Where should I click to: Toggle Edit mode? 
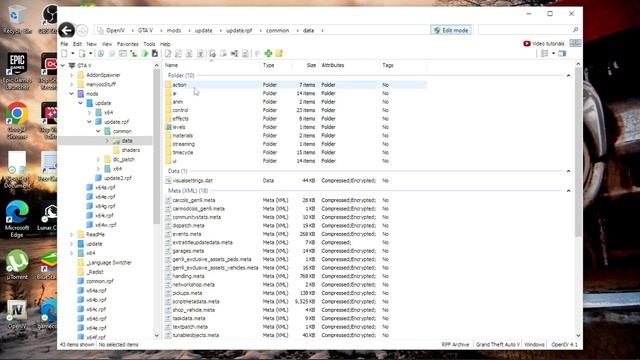pos(451,30)
